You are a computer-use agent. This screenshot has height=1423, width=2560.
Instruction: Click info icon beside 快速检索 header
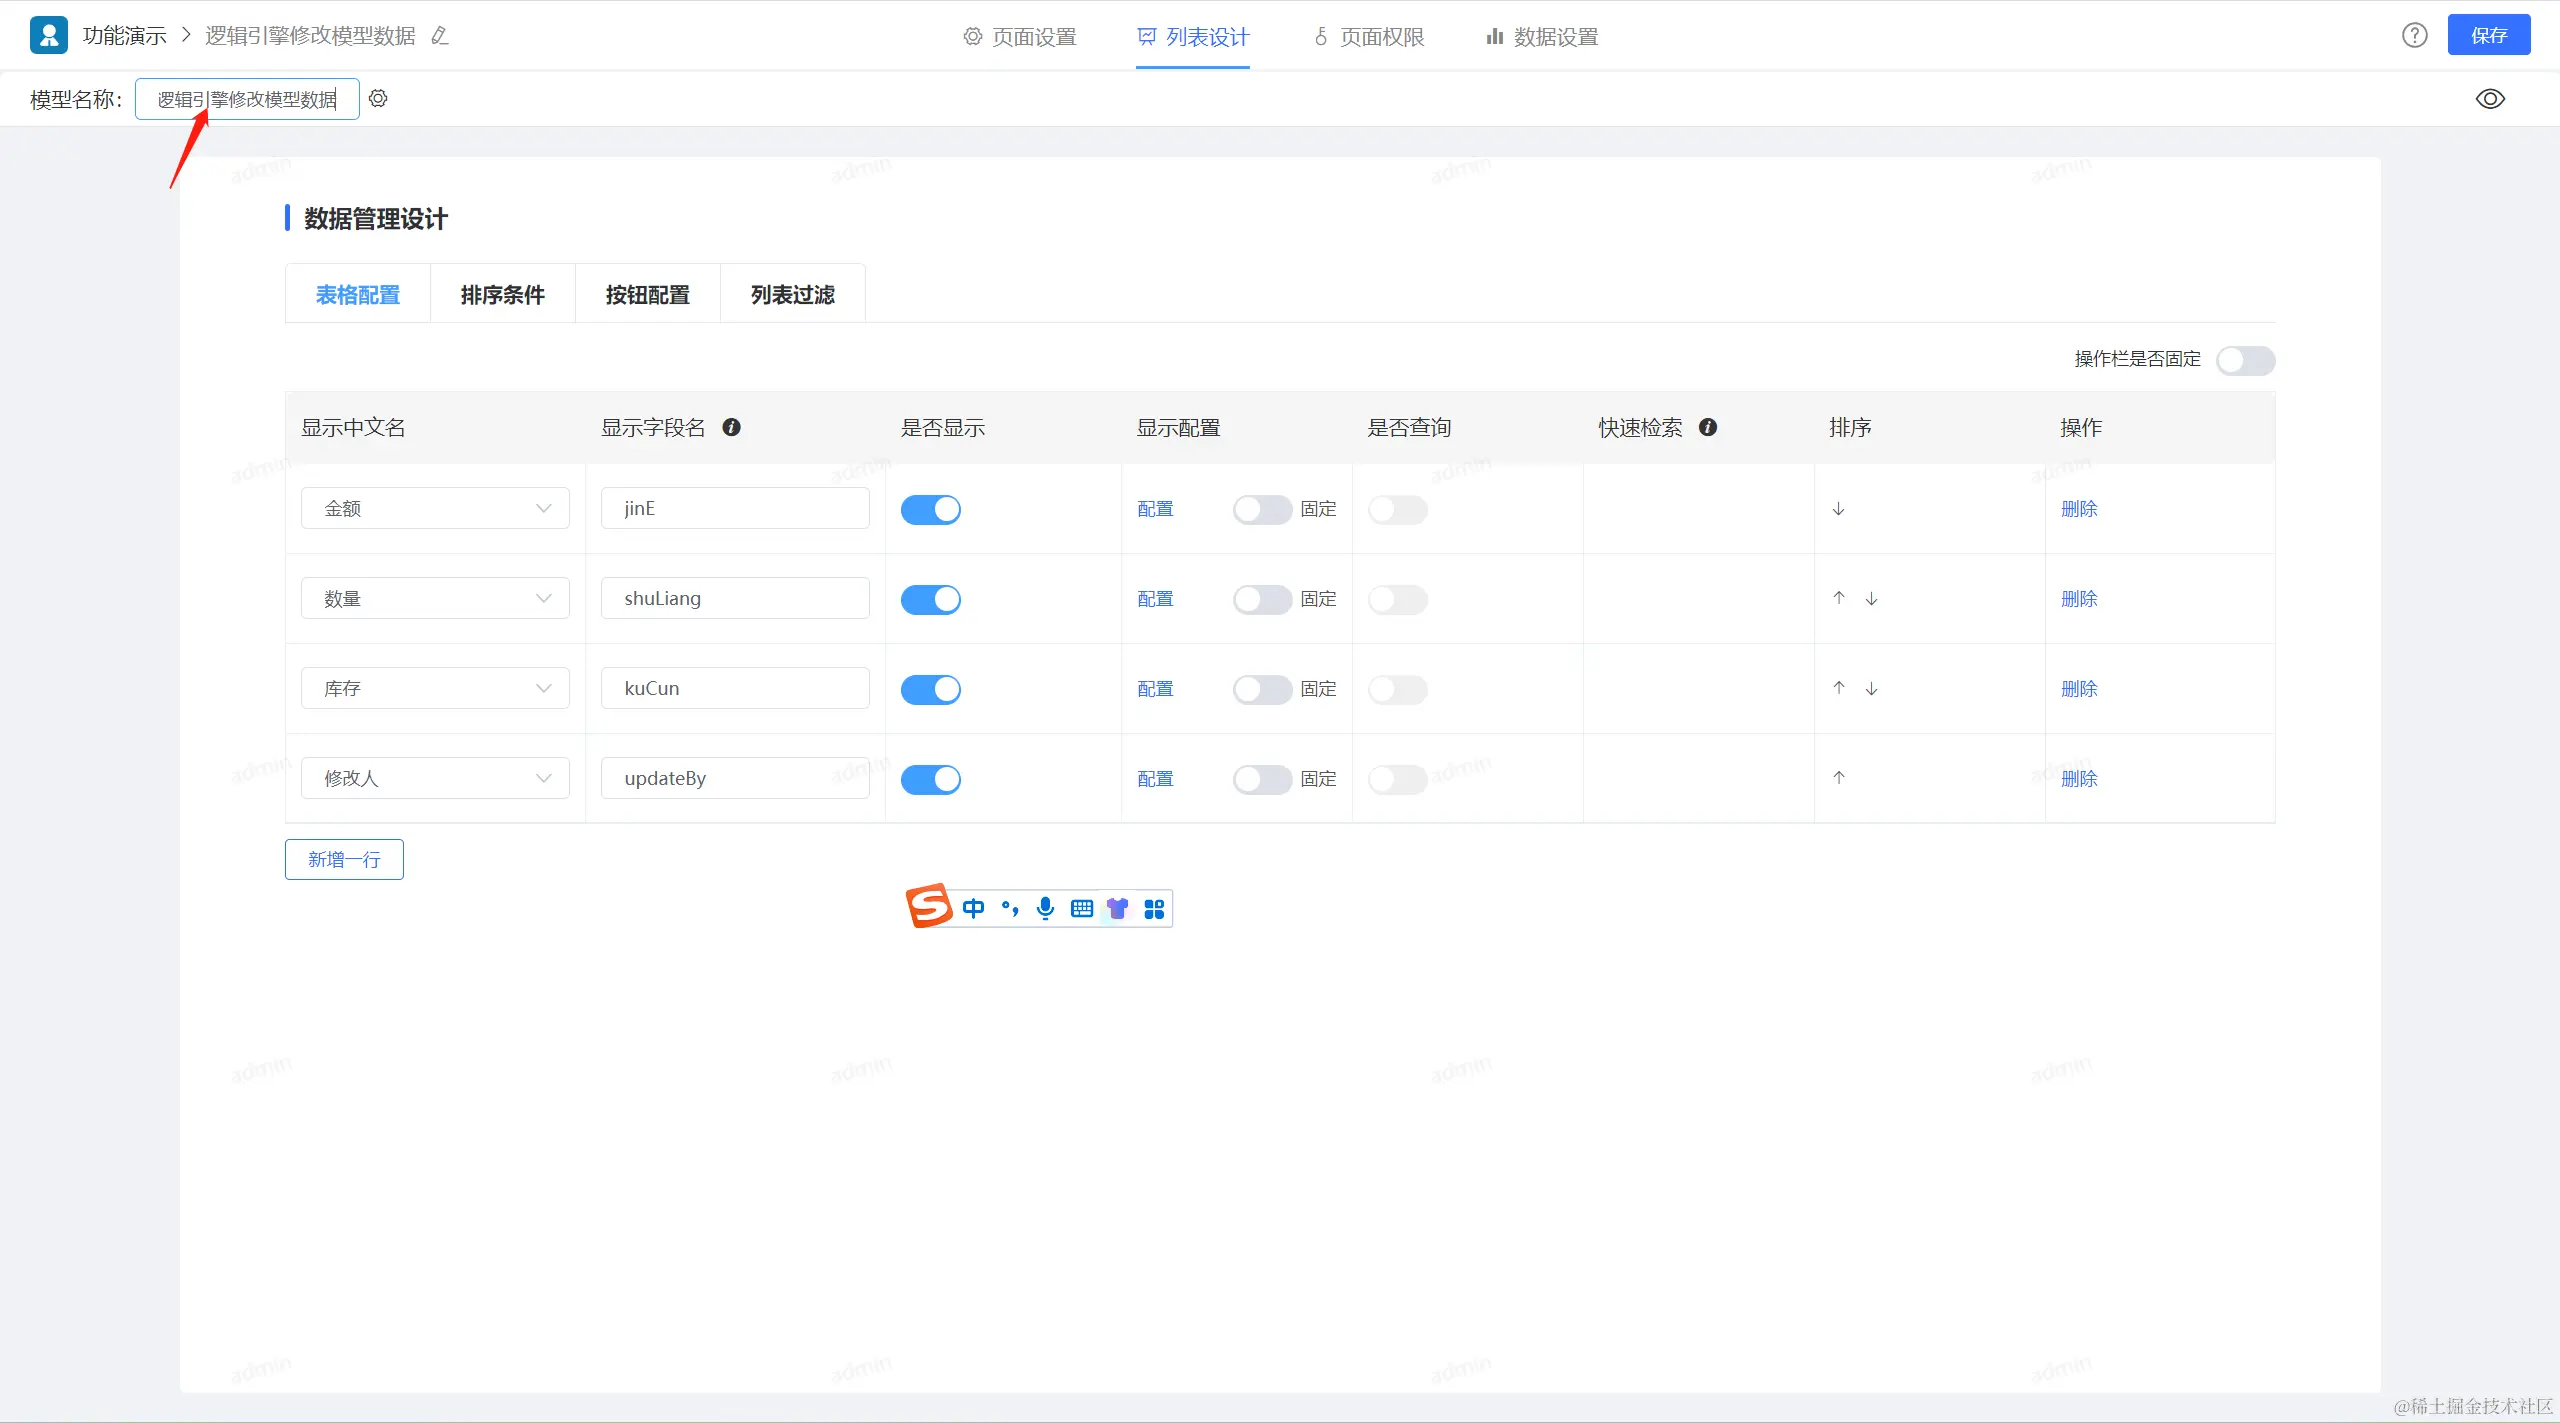coord(1708,427)
